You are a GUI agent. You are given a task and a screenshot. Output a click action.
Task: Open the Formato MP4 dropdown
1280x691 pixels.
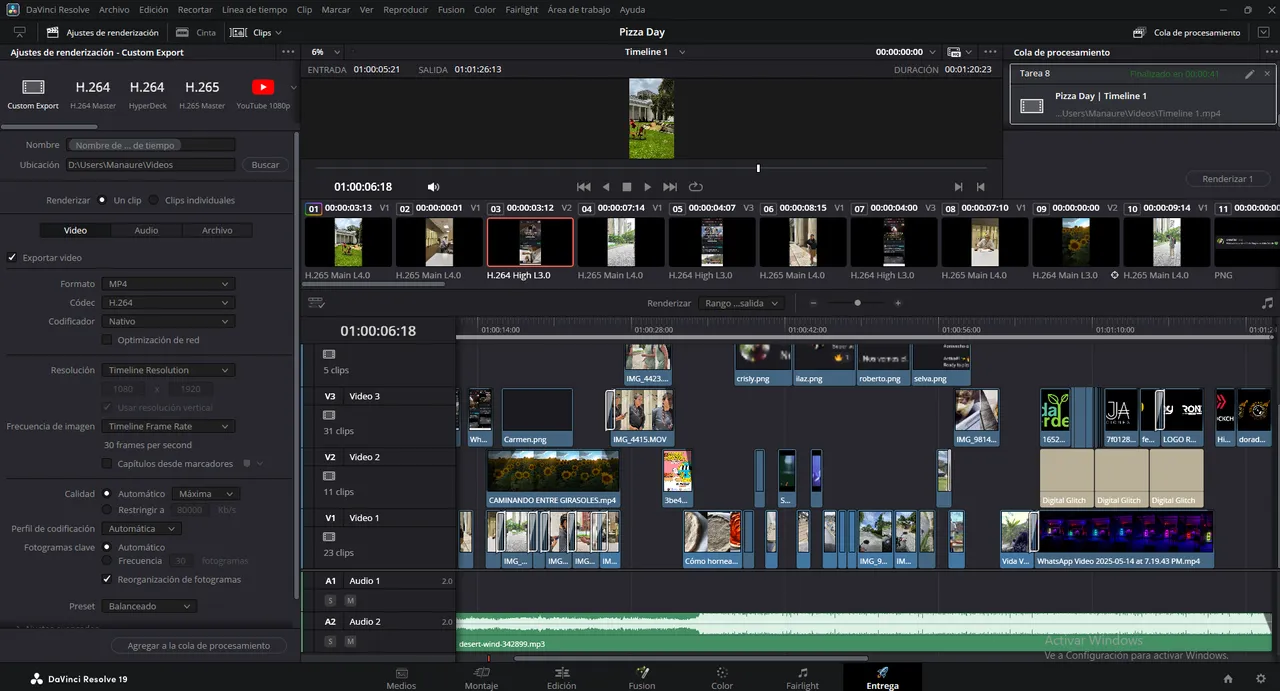[x=168, y=284]
